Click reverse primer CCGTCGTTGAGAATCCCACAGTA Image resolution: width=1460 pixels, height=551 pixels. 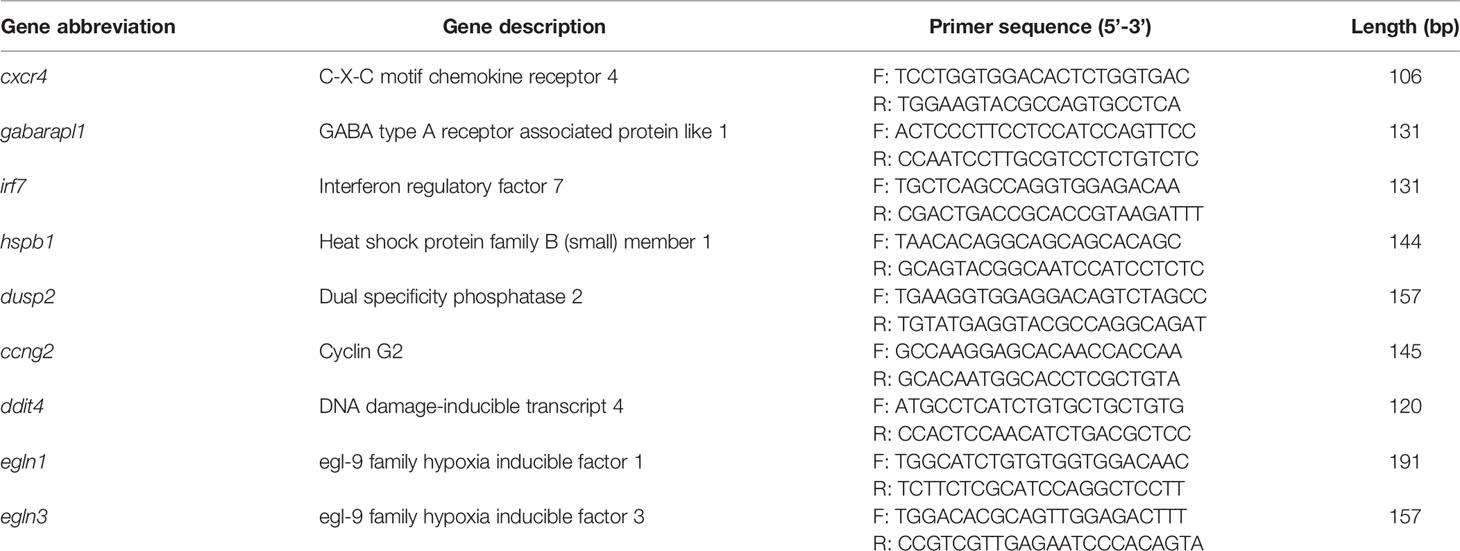pyautogui.click(x=1038, y=544)
